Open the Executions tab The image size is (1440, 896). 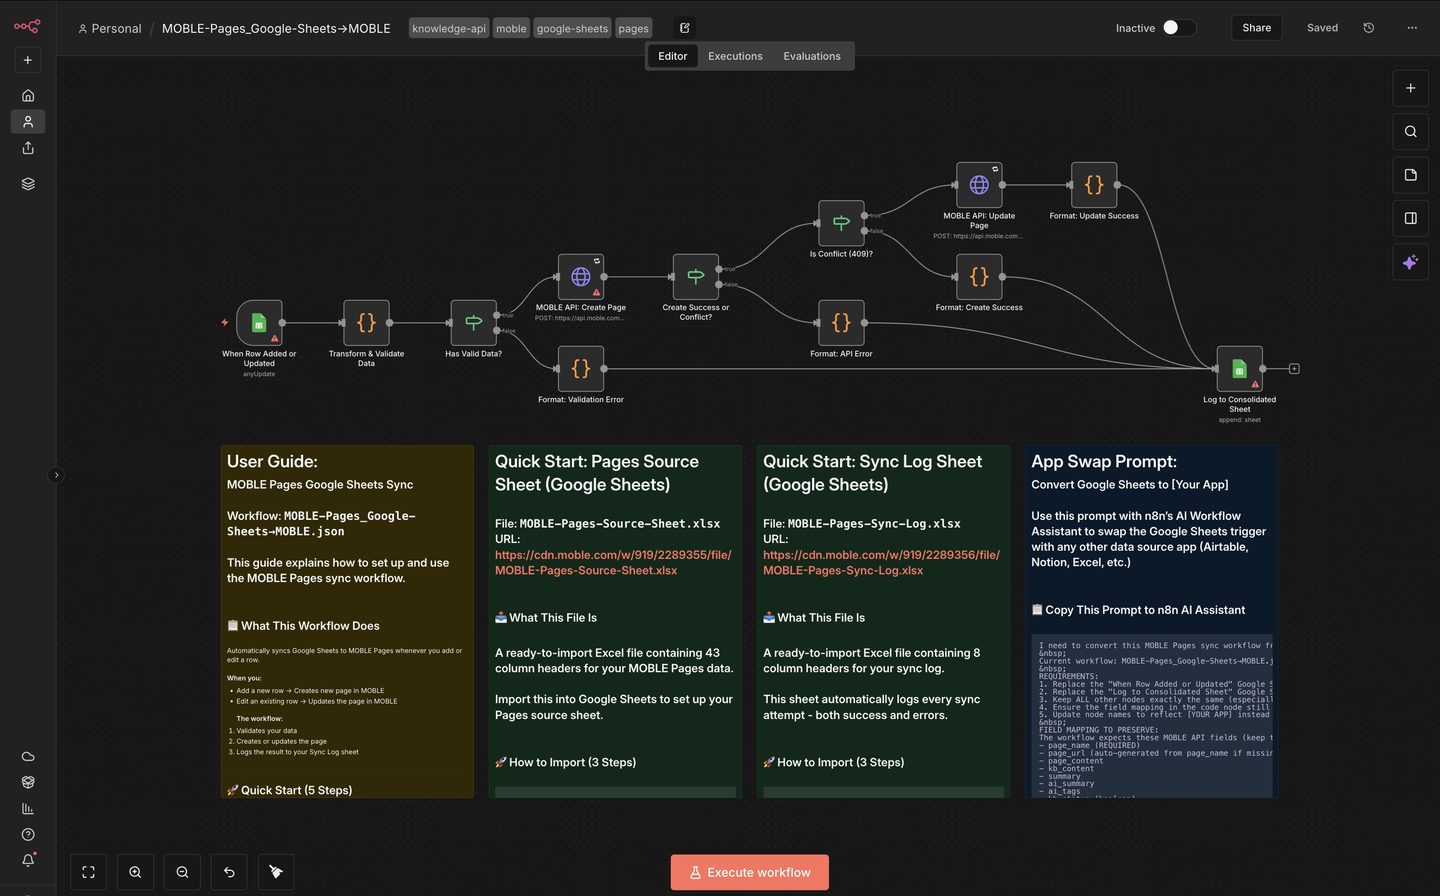pos(735,56)
